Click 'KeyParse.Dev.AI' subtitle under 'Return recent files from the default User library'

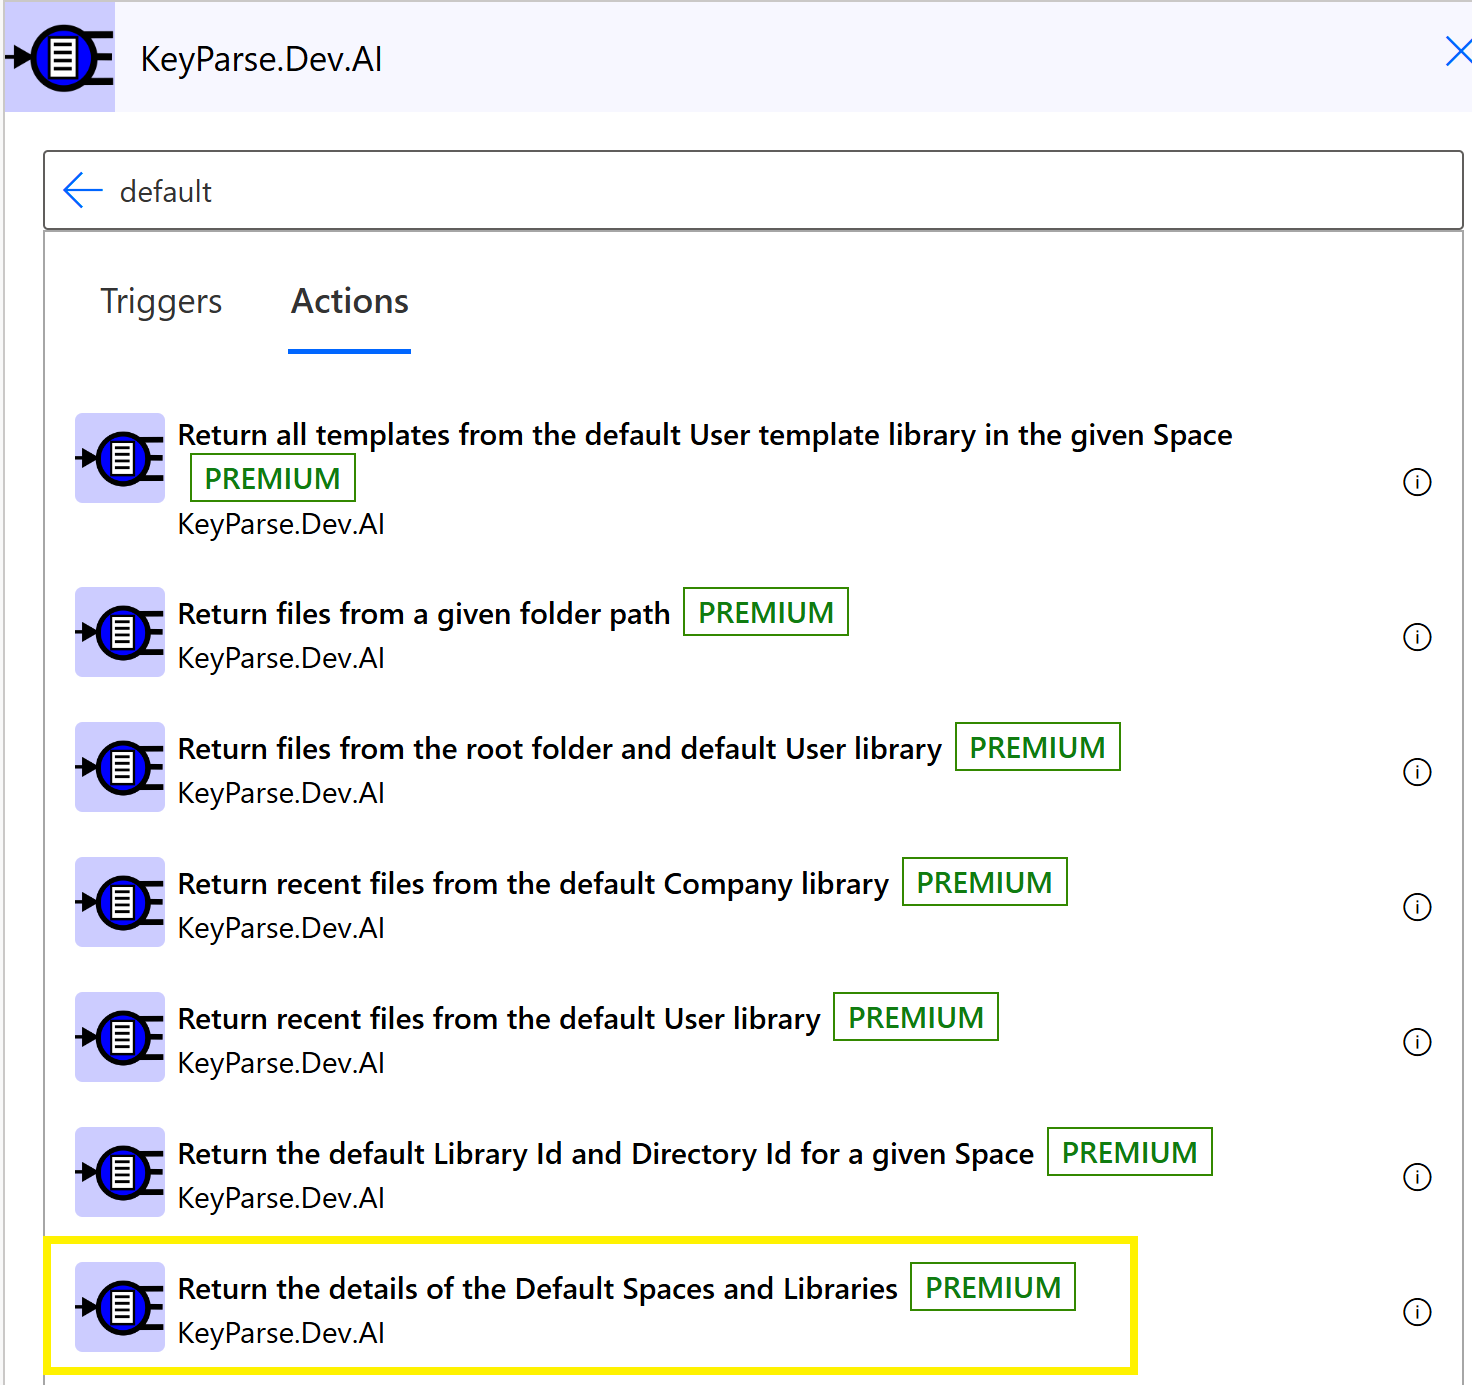[x=281, y=1063]
